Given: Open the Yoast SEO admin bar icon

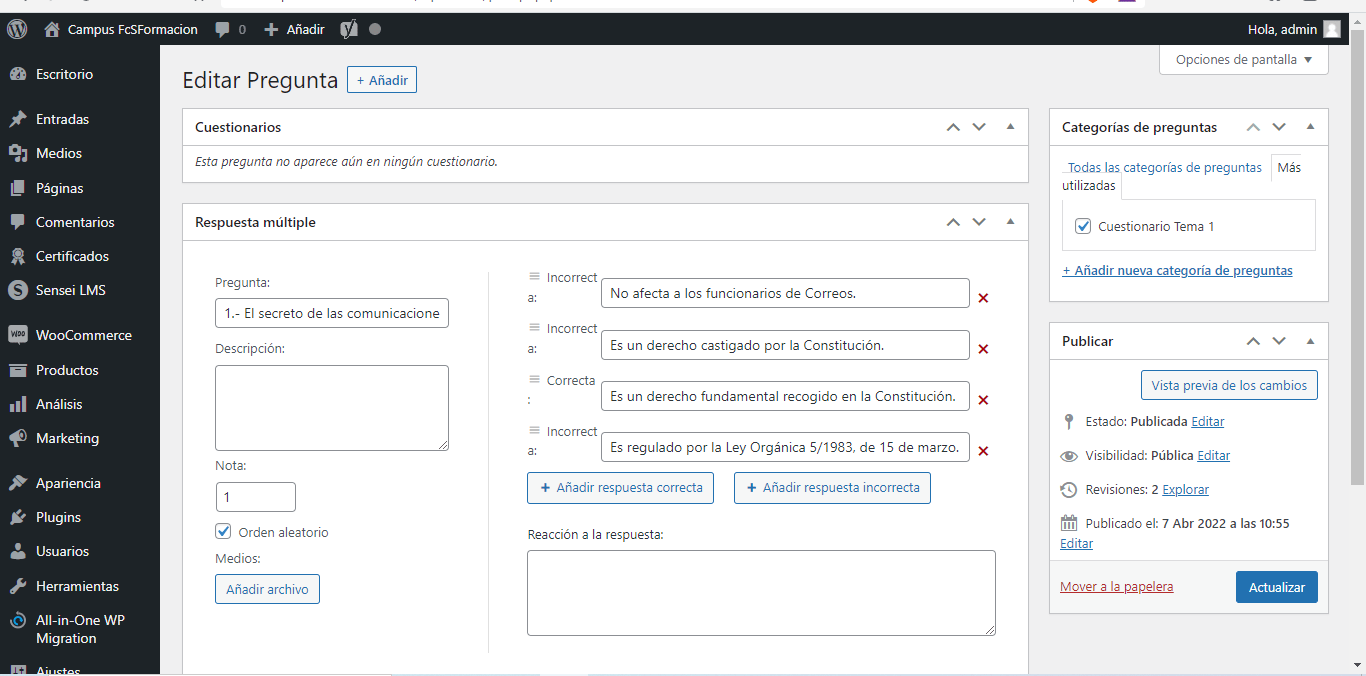Looking at the screenshot, I should [349, 29].
